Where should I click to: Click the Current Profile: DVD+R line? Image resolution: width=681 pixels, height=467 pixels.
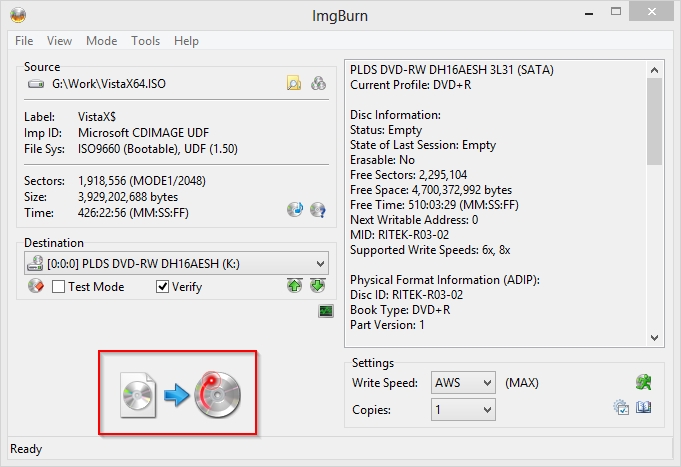[410, 85]
